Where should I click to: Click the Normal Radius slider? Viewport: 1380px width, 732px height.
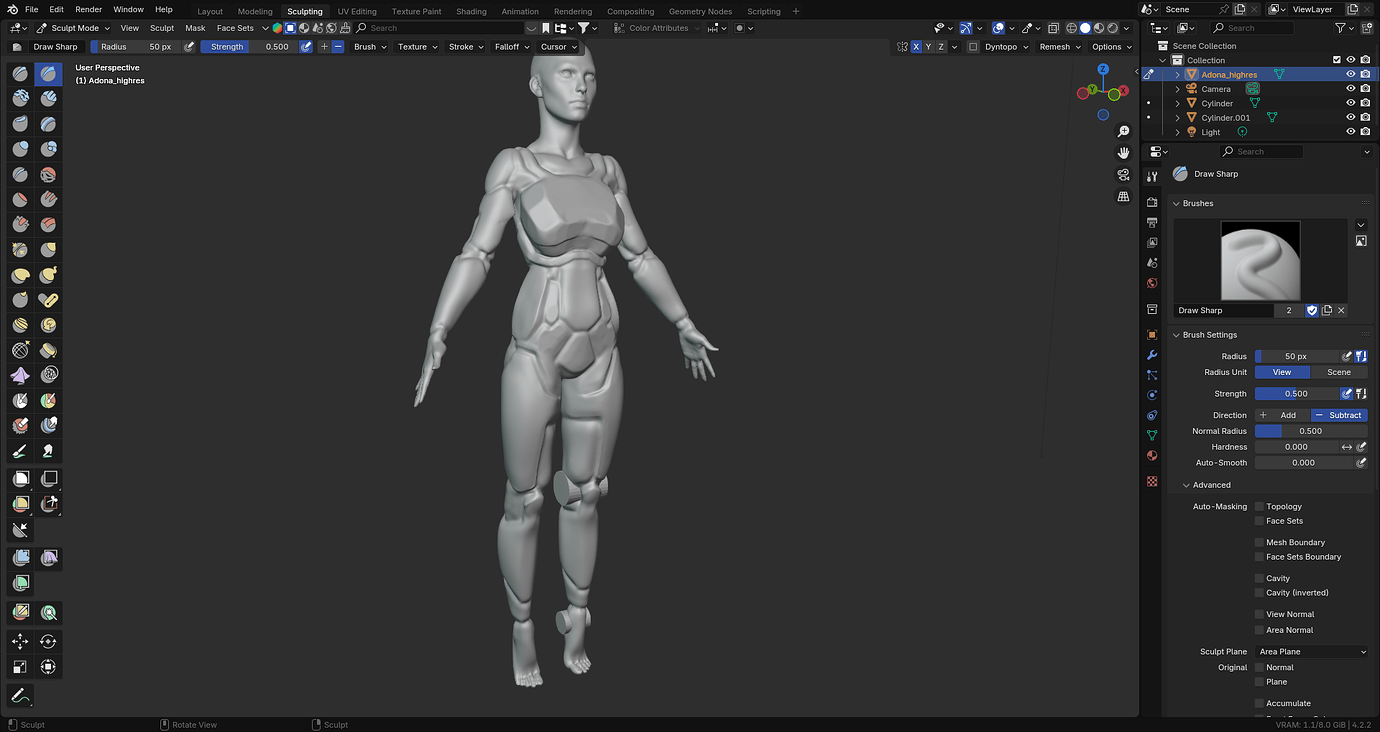[1311, 431]
